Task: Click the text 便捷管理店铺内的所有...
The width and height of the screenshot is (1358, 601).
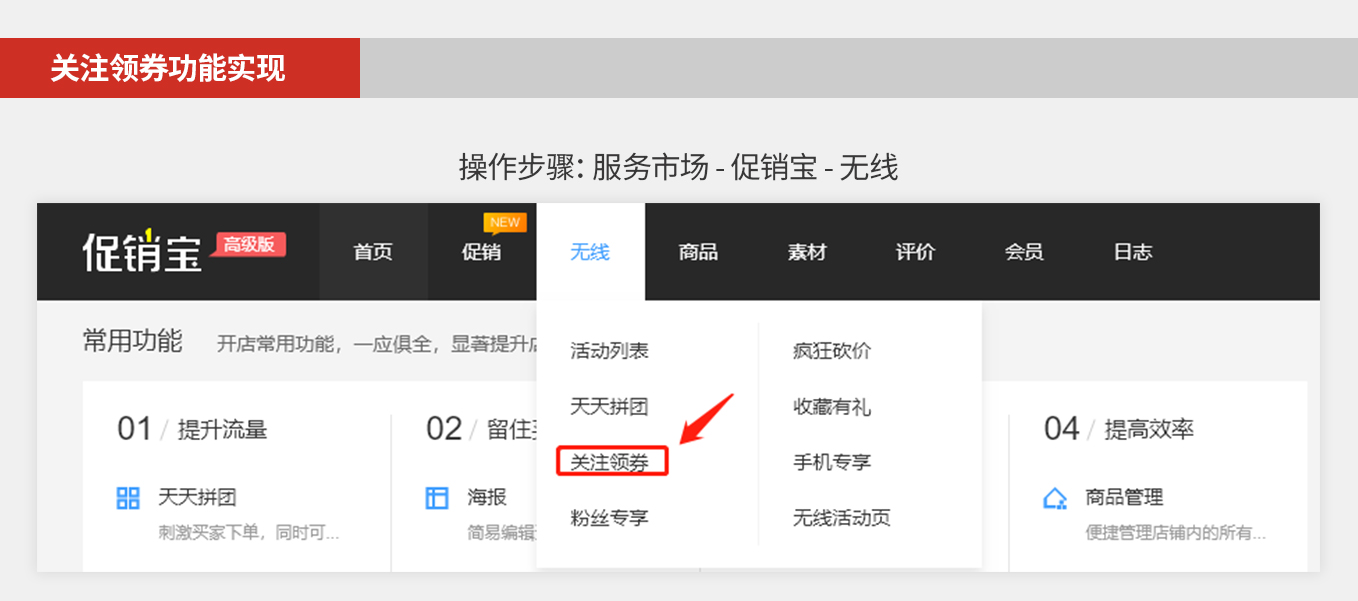Action: tap(1176, 533)
